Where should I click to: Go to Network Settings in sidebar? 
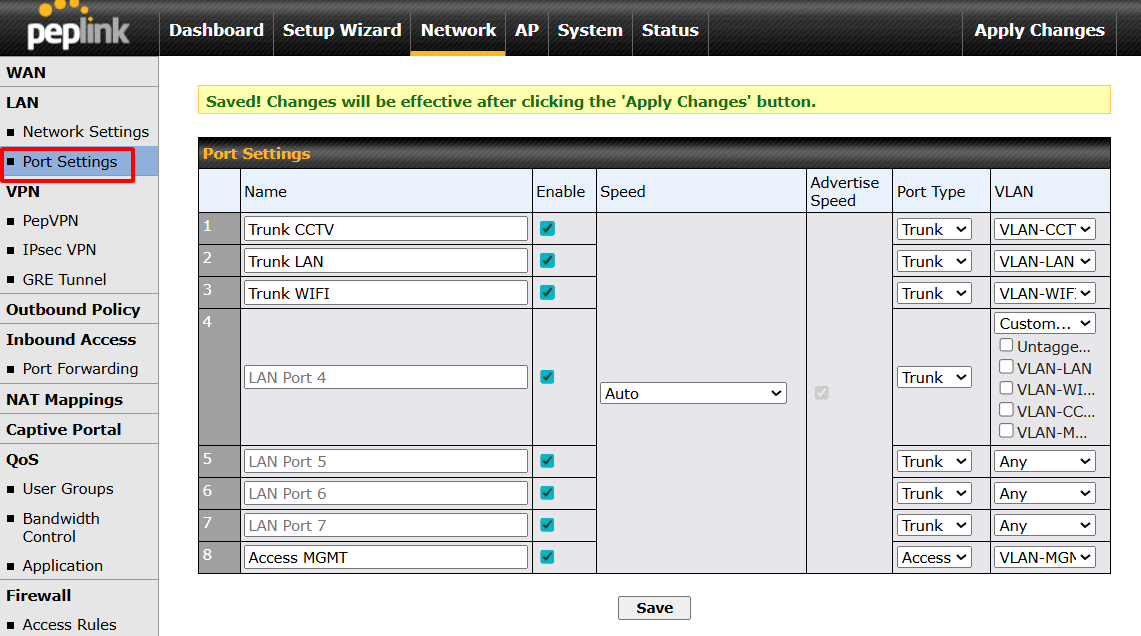(85, 132)
